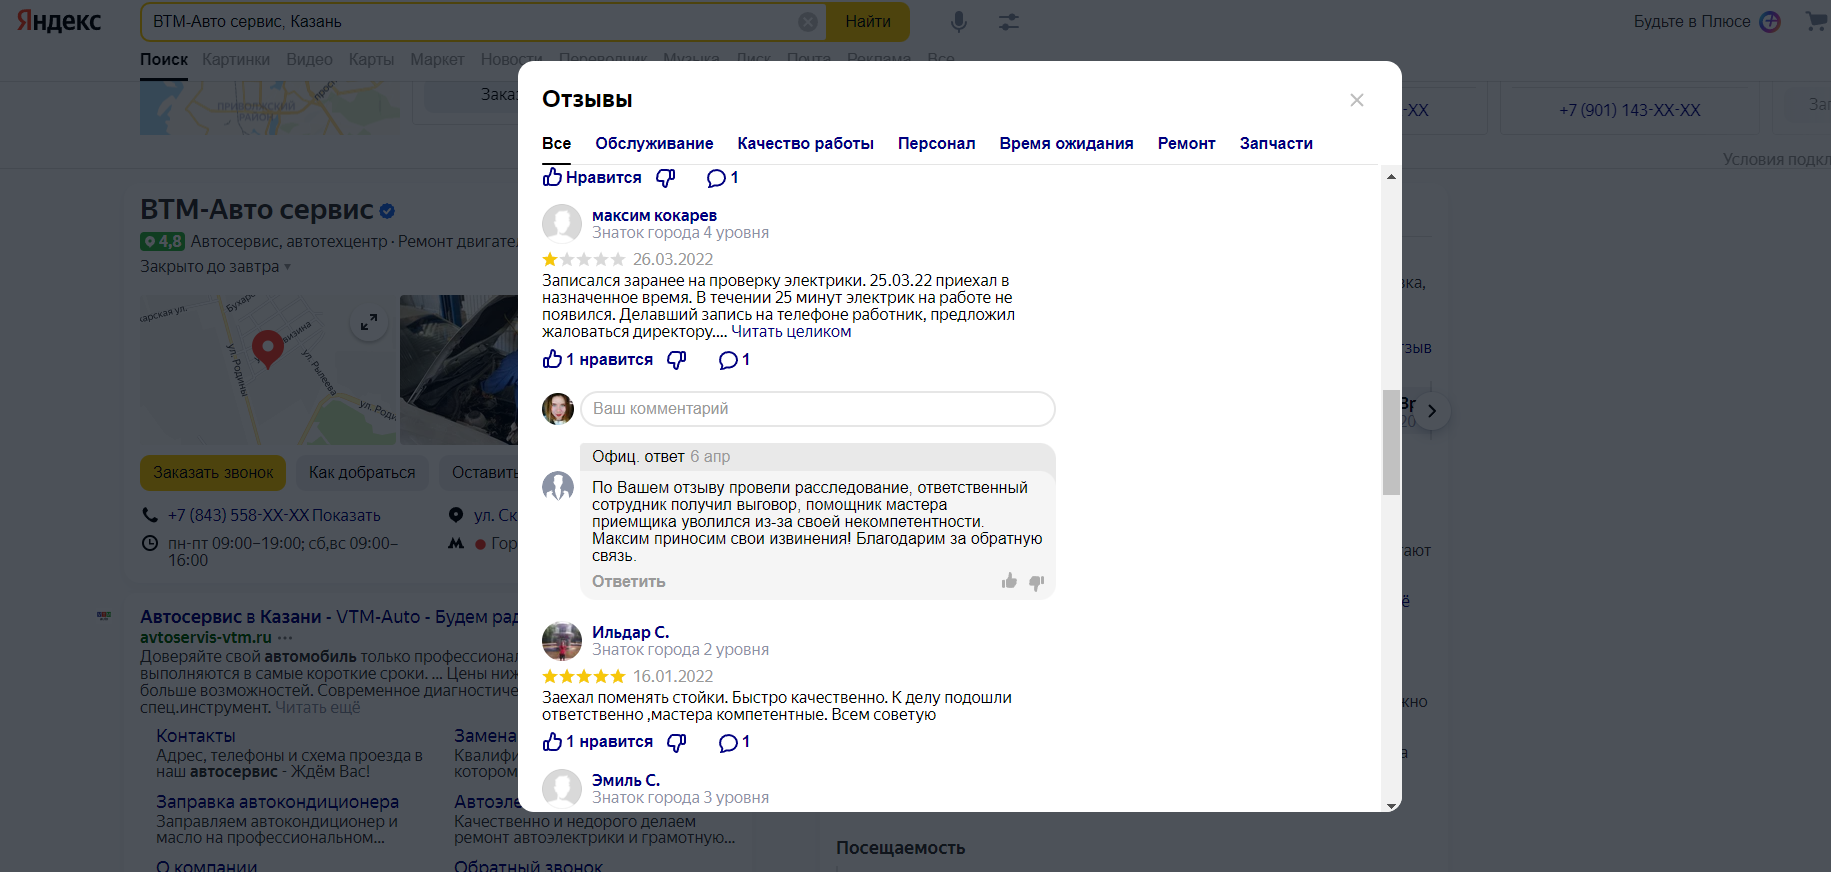Clear the search field with the X icon
The width and height of the screenshot is (1831, 872).
click(x=808, y=22)
